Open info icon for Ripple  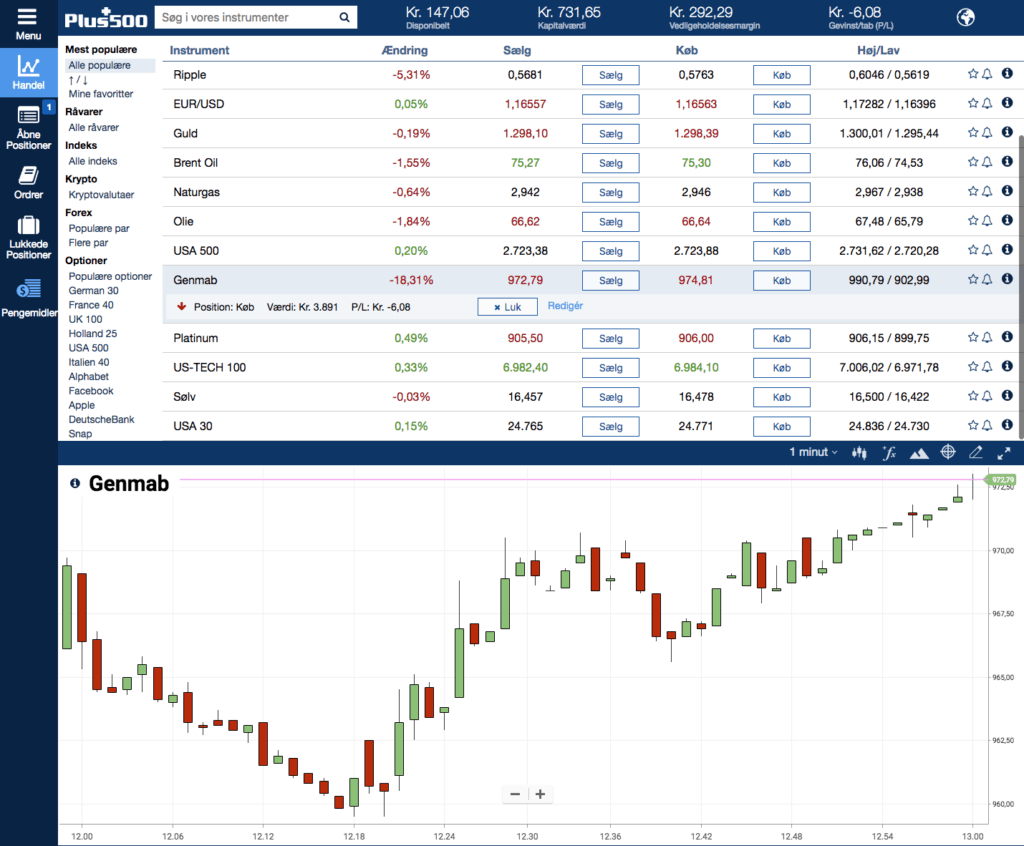coord(1007,73)
